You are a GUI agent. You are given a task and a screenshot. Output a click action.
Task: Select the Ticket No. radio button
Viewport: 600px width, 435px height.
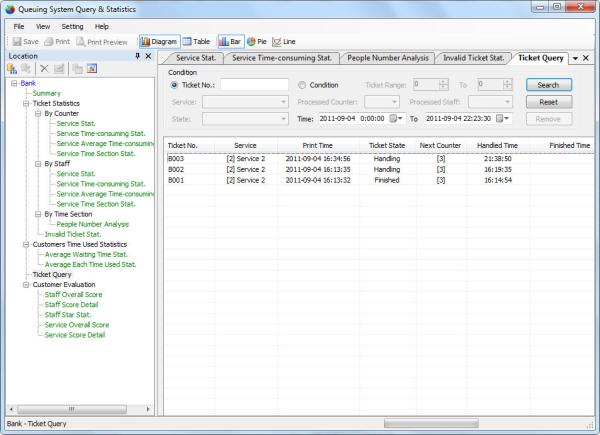pyautogui.click(x=174, y=85)
